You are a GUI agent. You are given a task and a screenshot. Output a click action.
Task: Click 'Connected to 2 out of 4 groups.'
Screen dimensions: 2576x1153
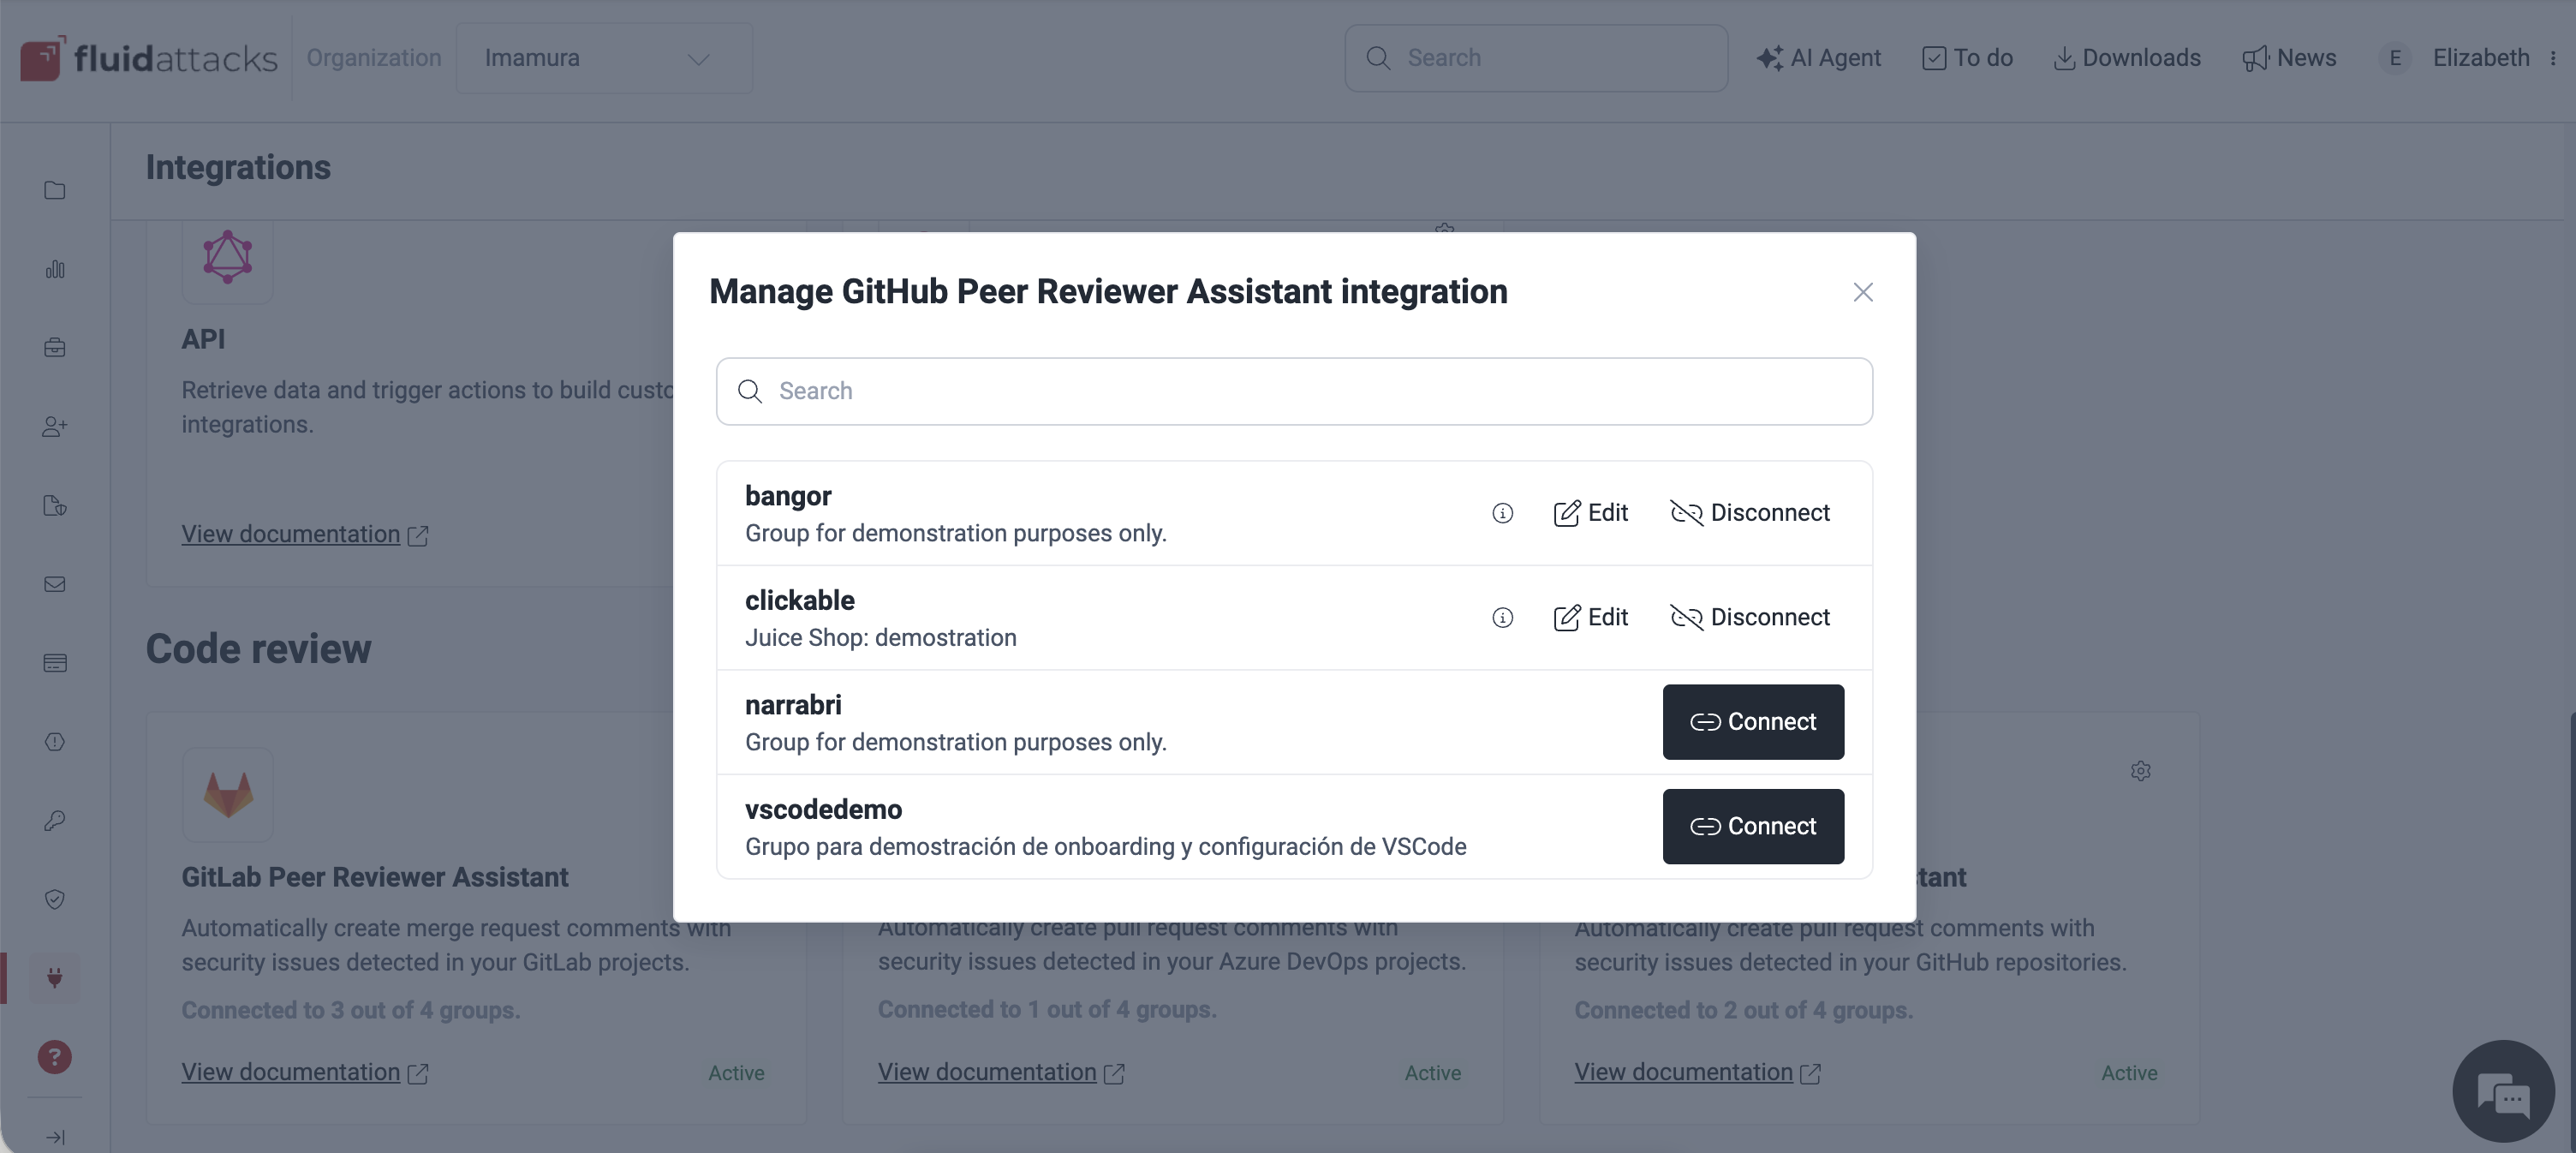[x=1743, y=1011]
